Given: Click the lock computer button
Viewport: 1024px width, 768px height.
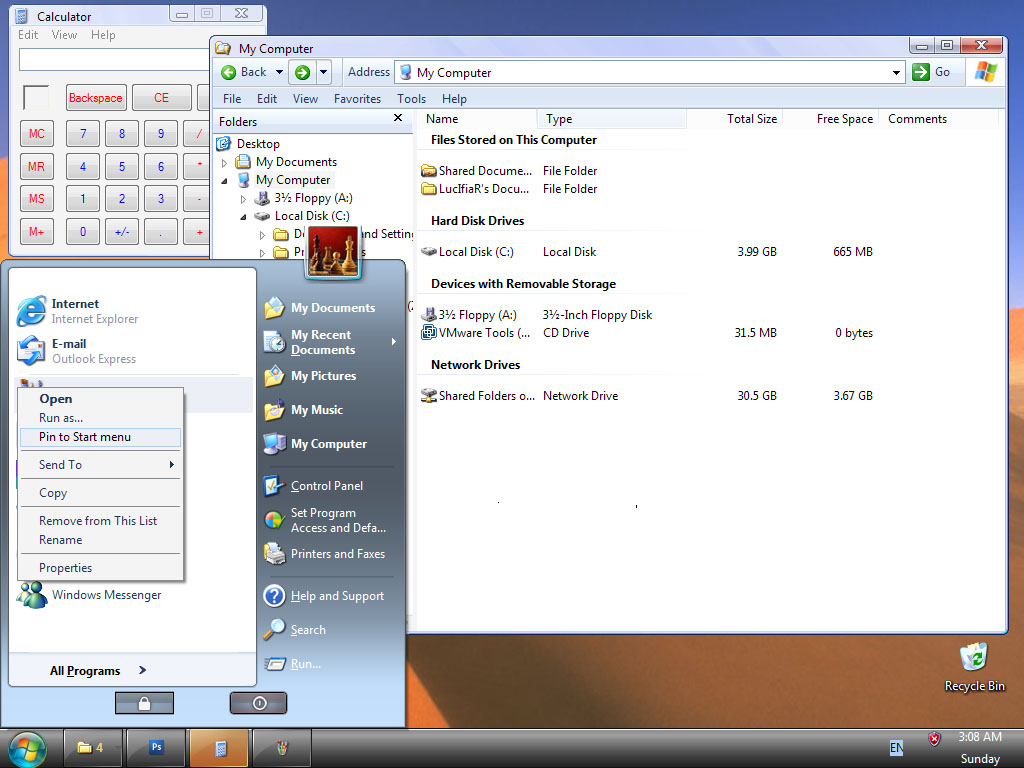Looking at the screenshot, I should coord(144,703).
